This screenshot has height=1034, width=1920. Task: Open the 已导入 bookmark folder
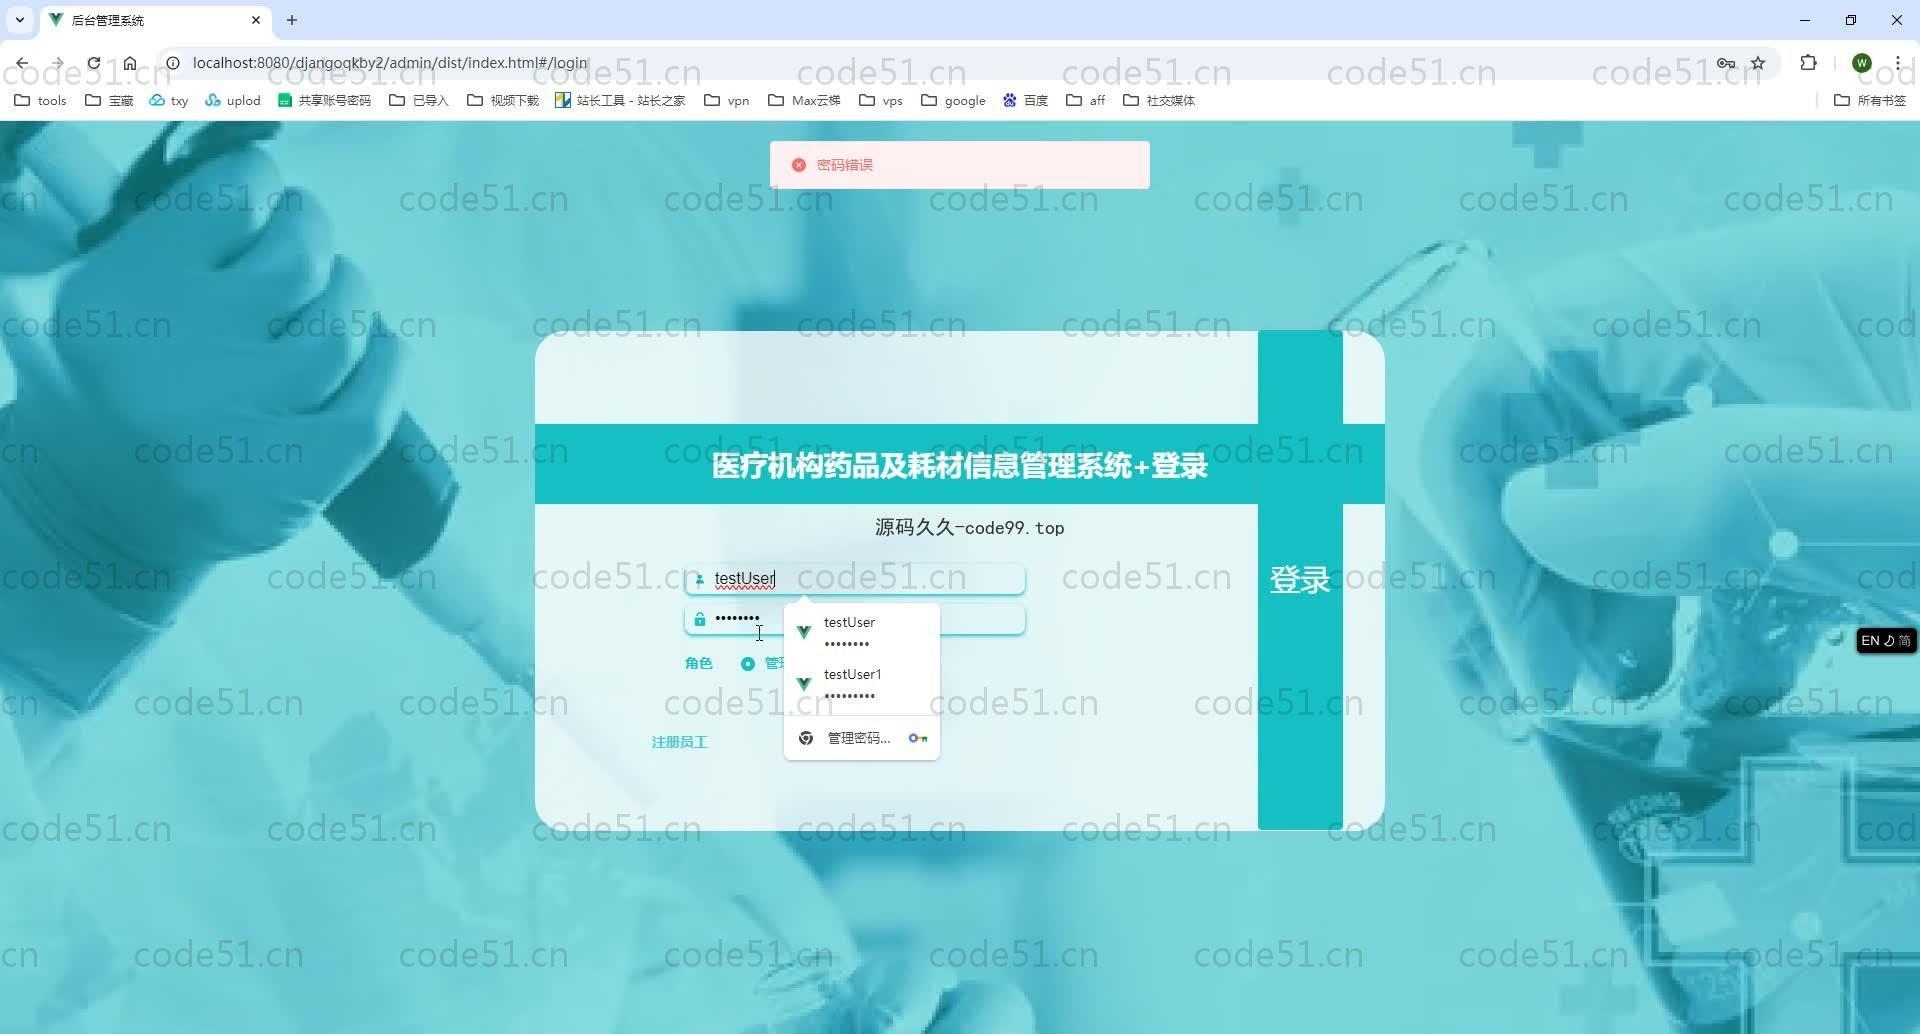(x=419, y=100)
